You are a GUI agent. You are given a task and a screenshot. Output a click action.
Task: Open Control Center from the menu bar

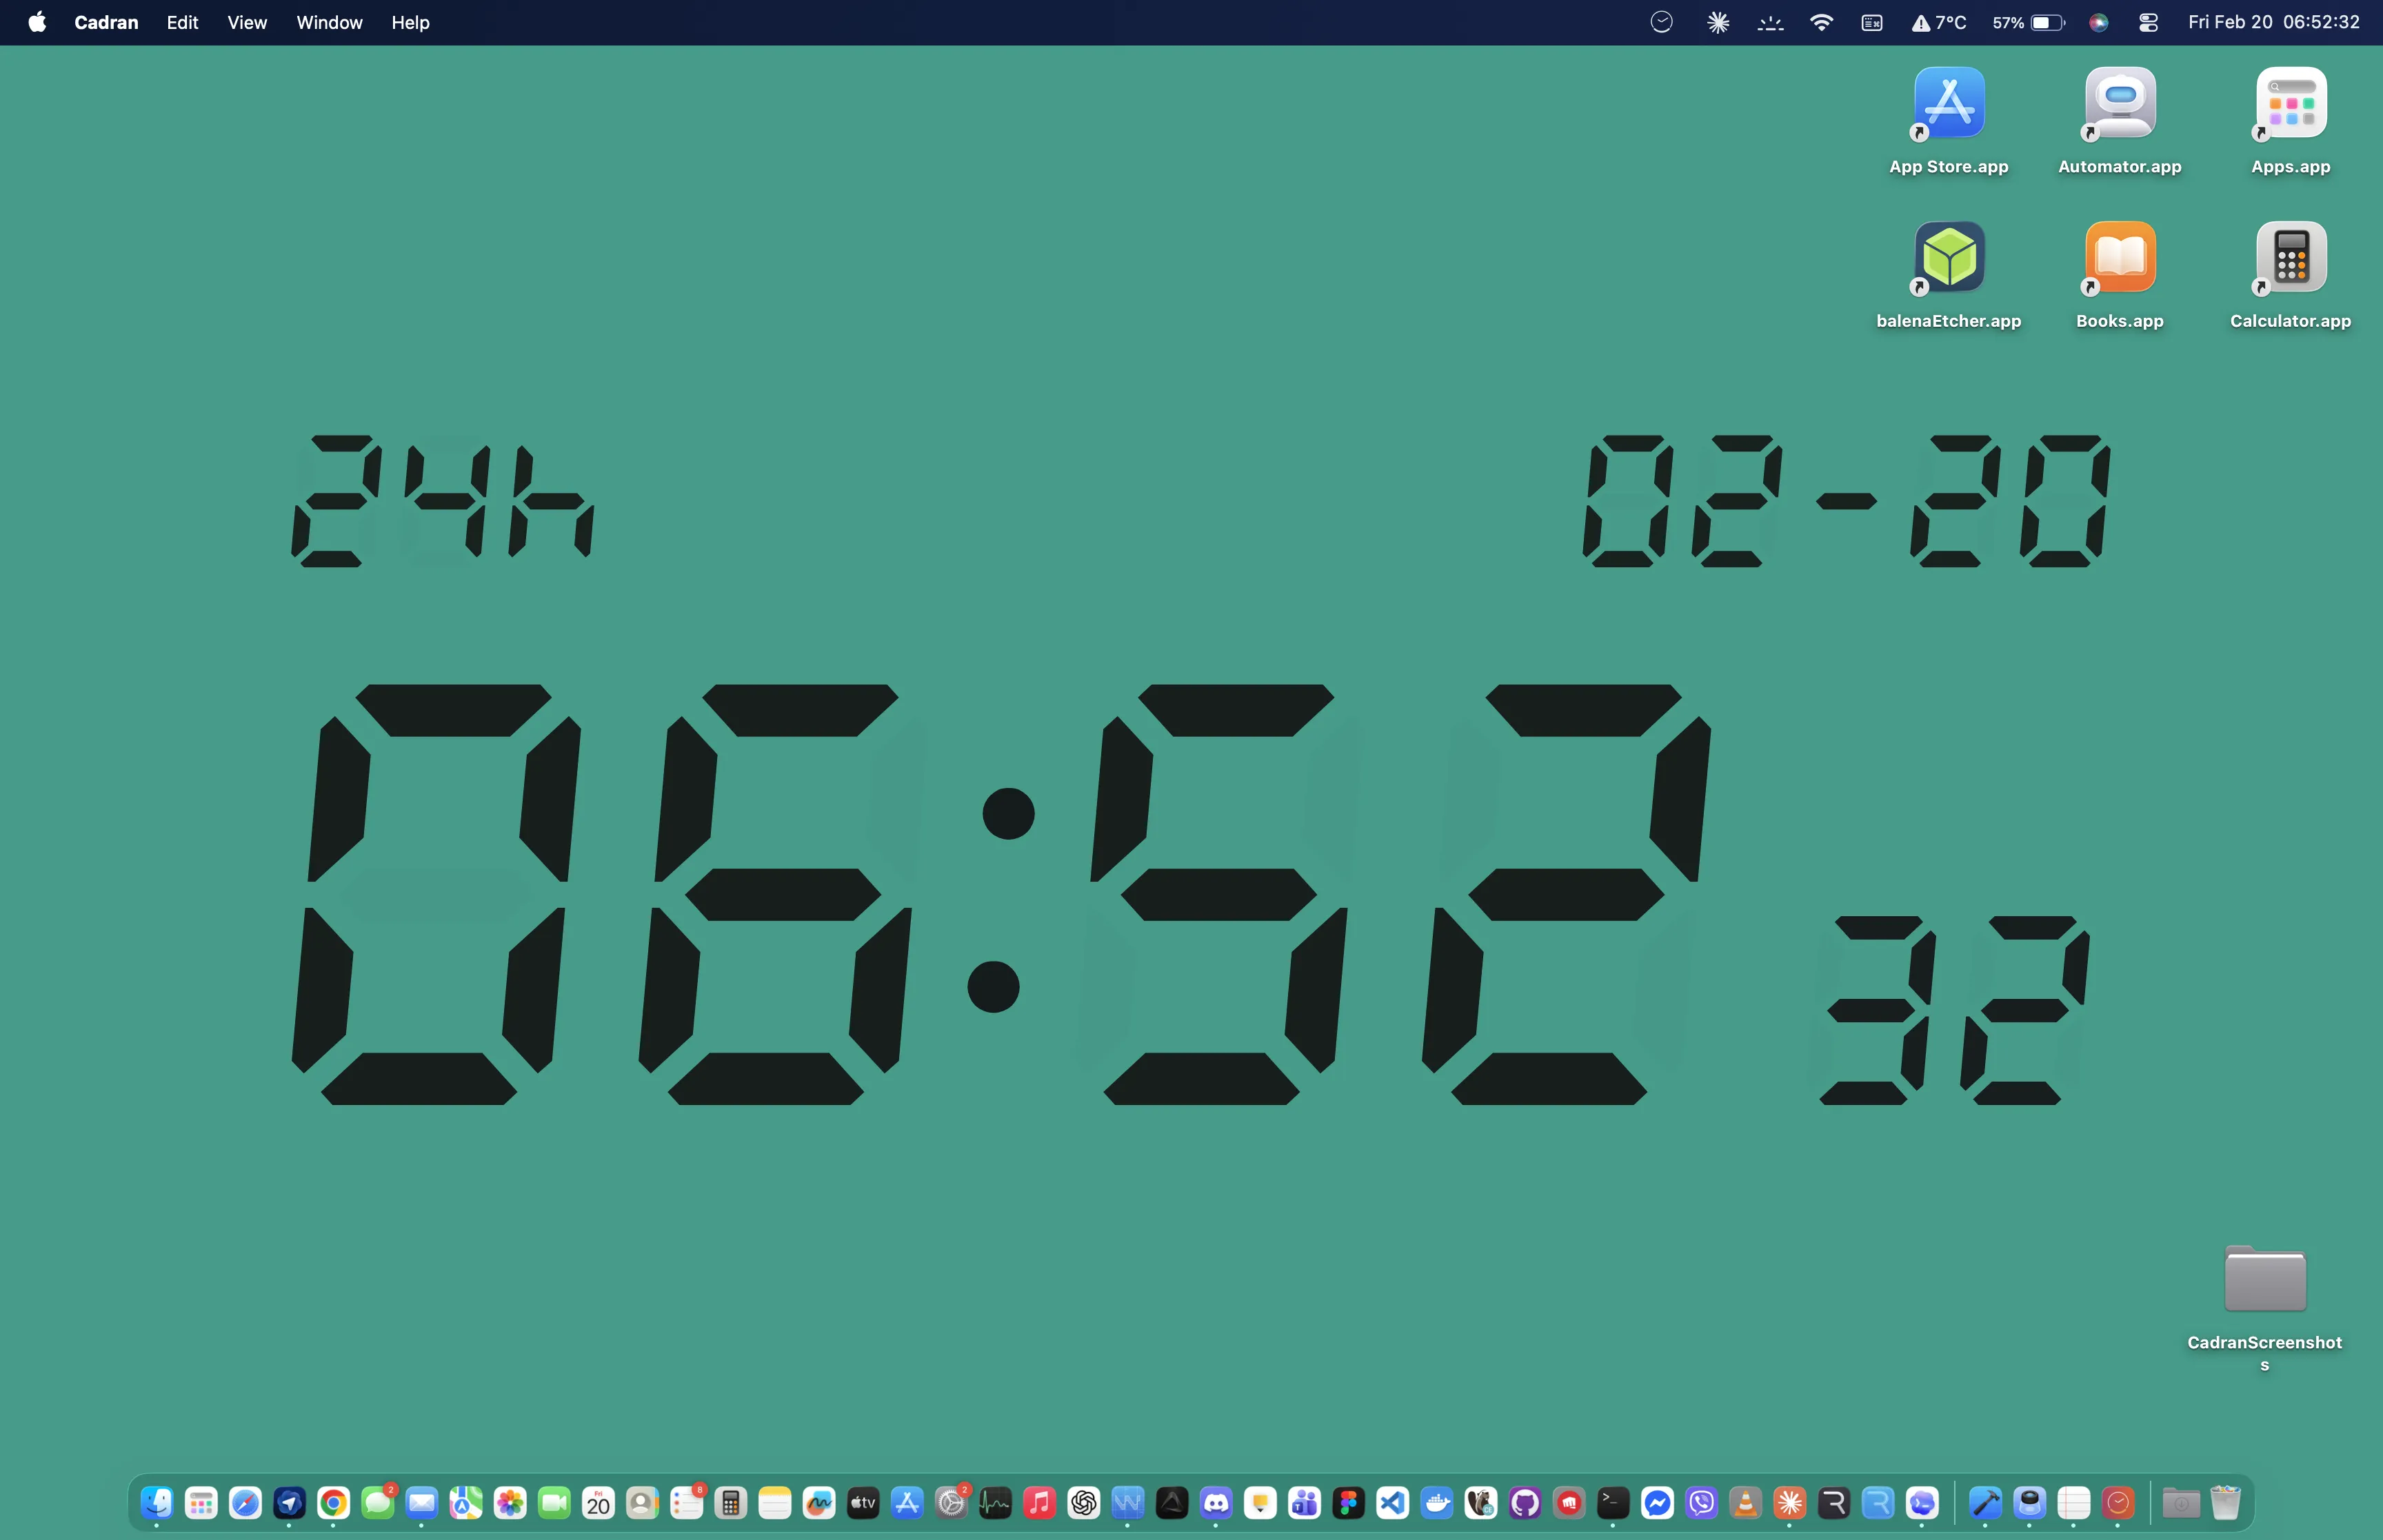[2148, 22]
